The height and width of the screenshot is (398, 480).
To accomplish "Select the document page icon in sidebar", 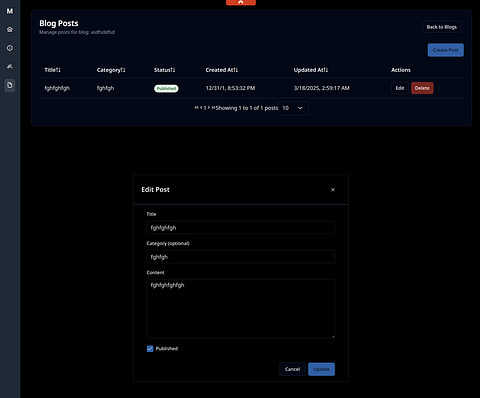I will (x=10, y=85).
